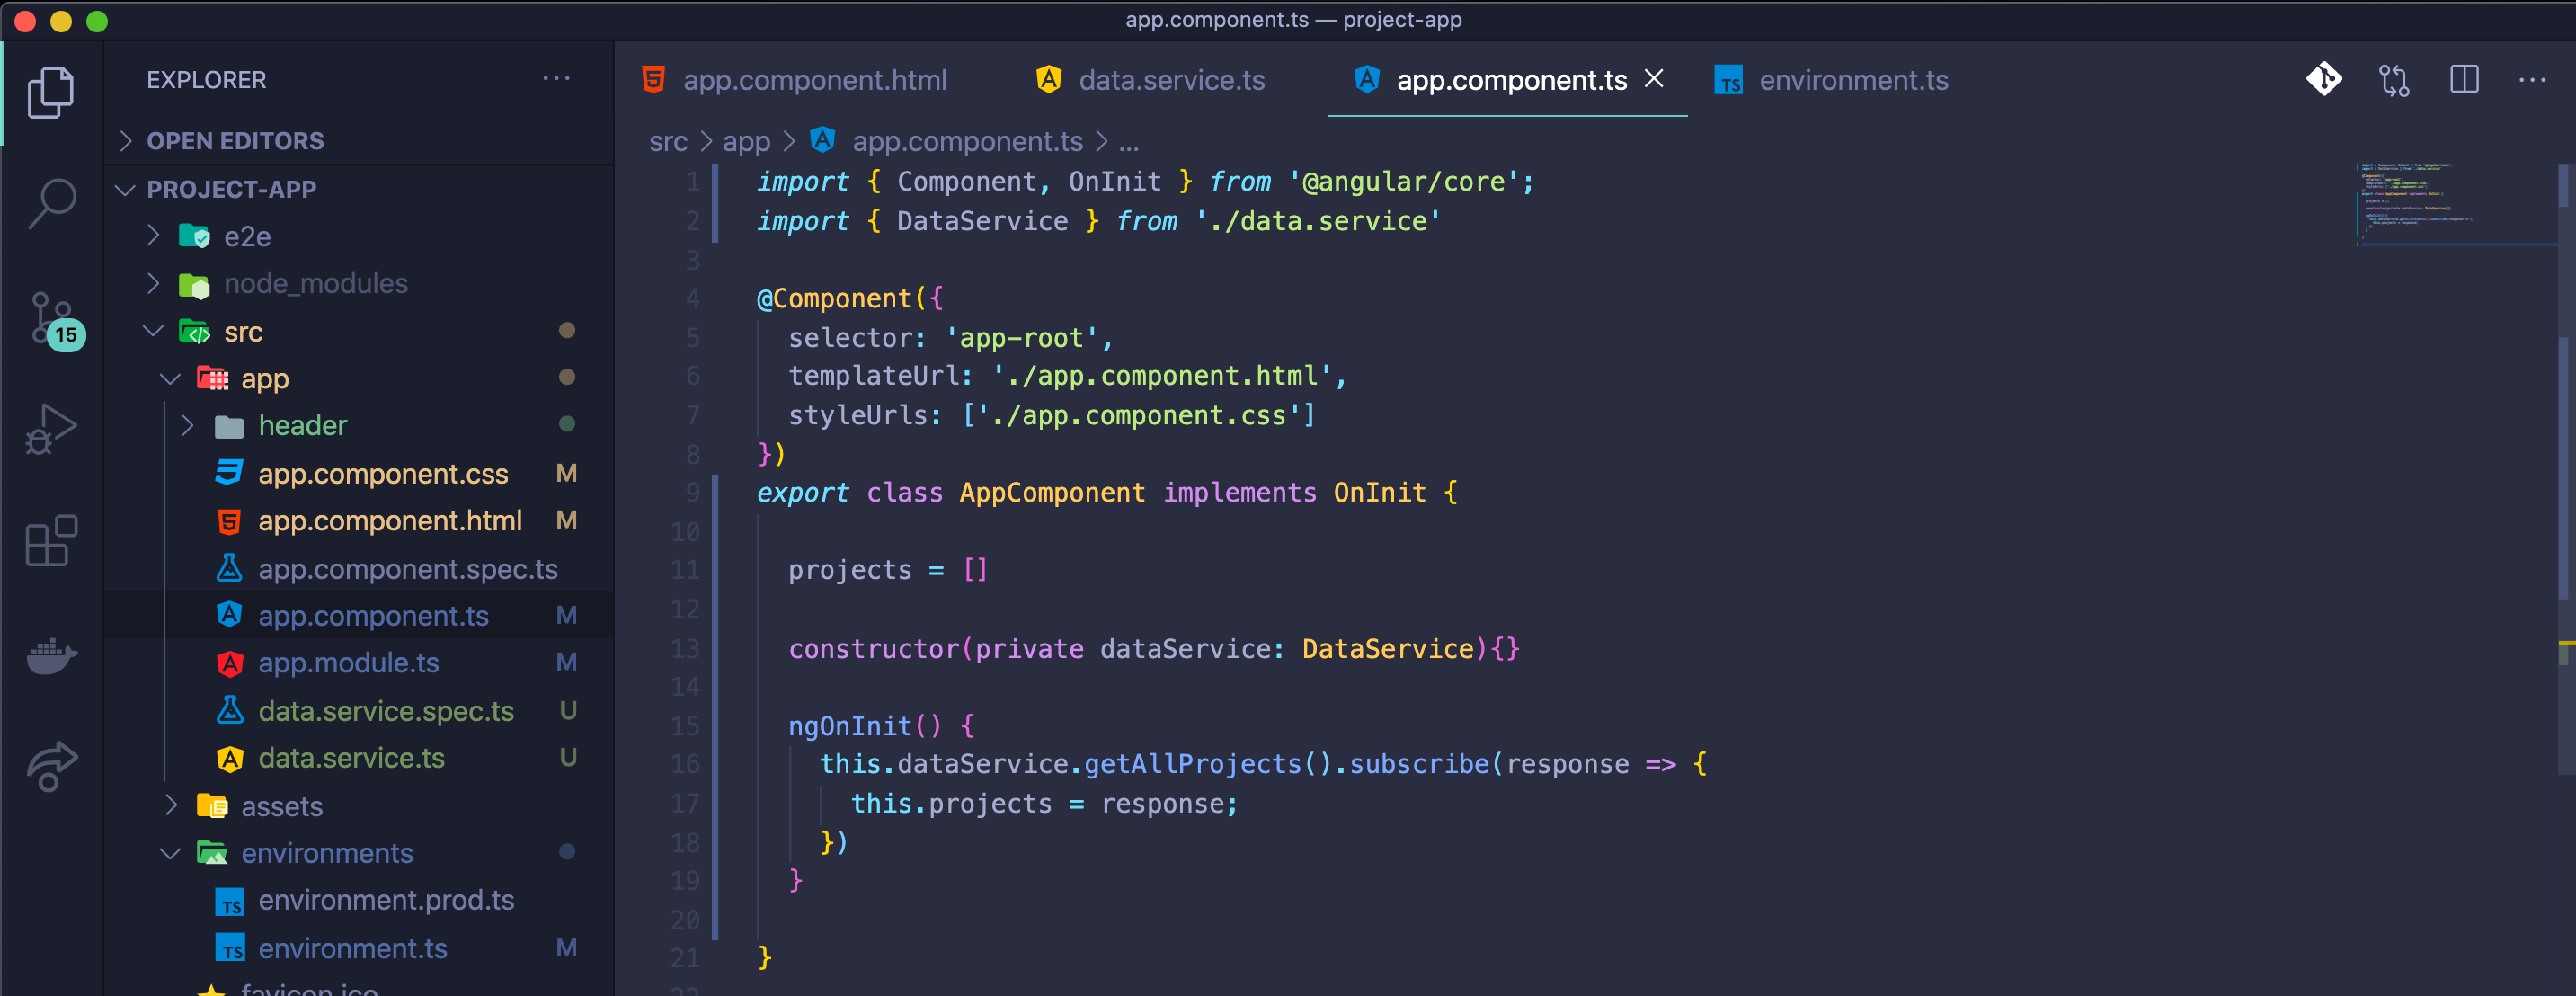
Task: Open the Run and Debug view
Action: pyautogui.click(x=51, y=430)
